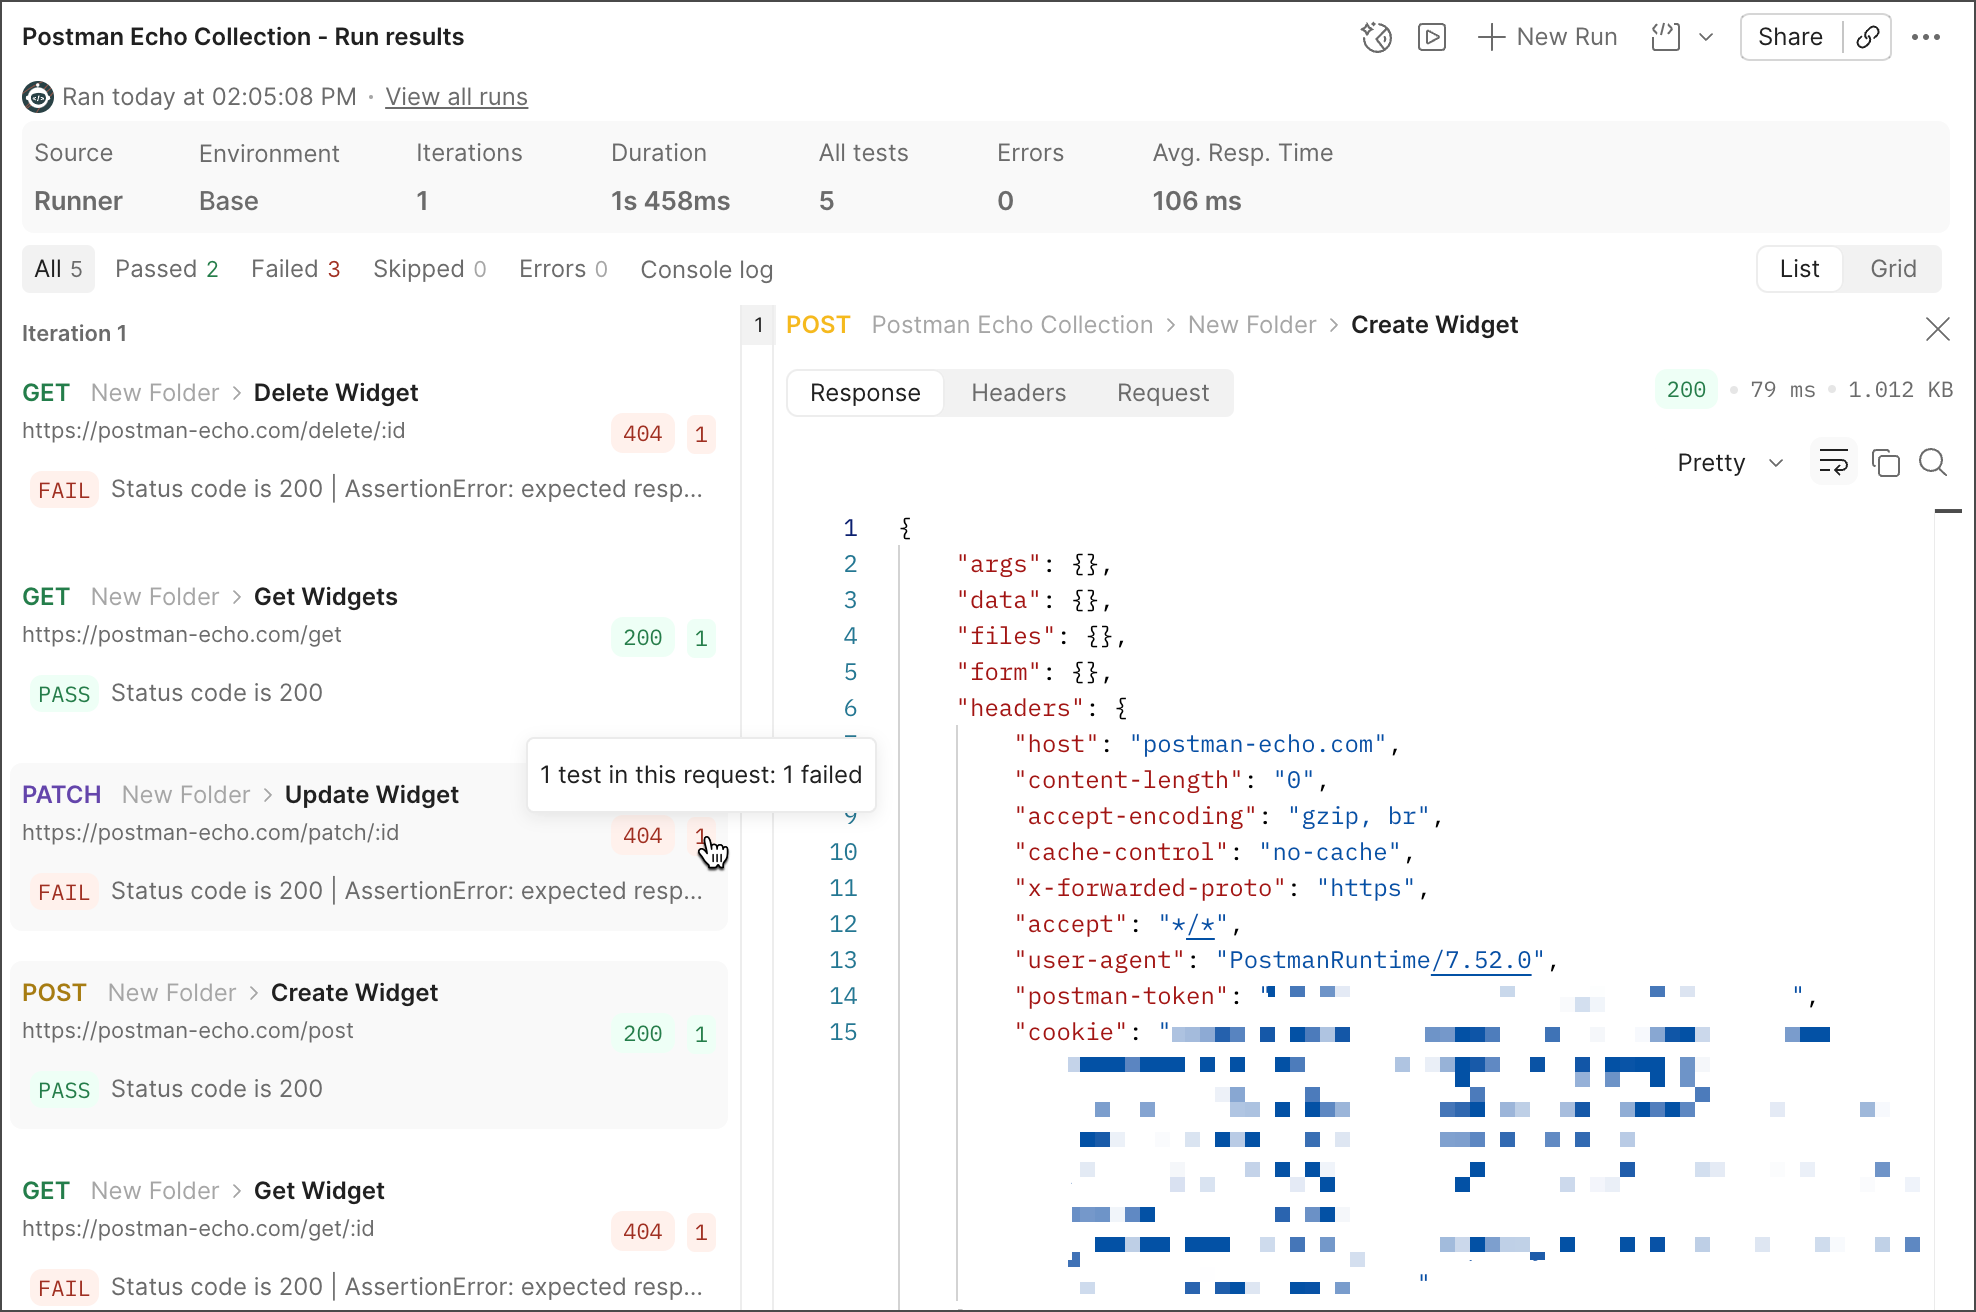Click the play run again icon
The height and width of the screenshot is (1312, 1976).
pos(1431,37)
